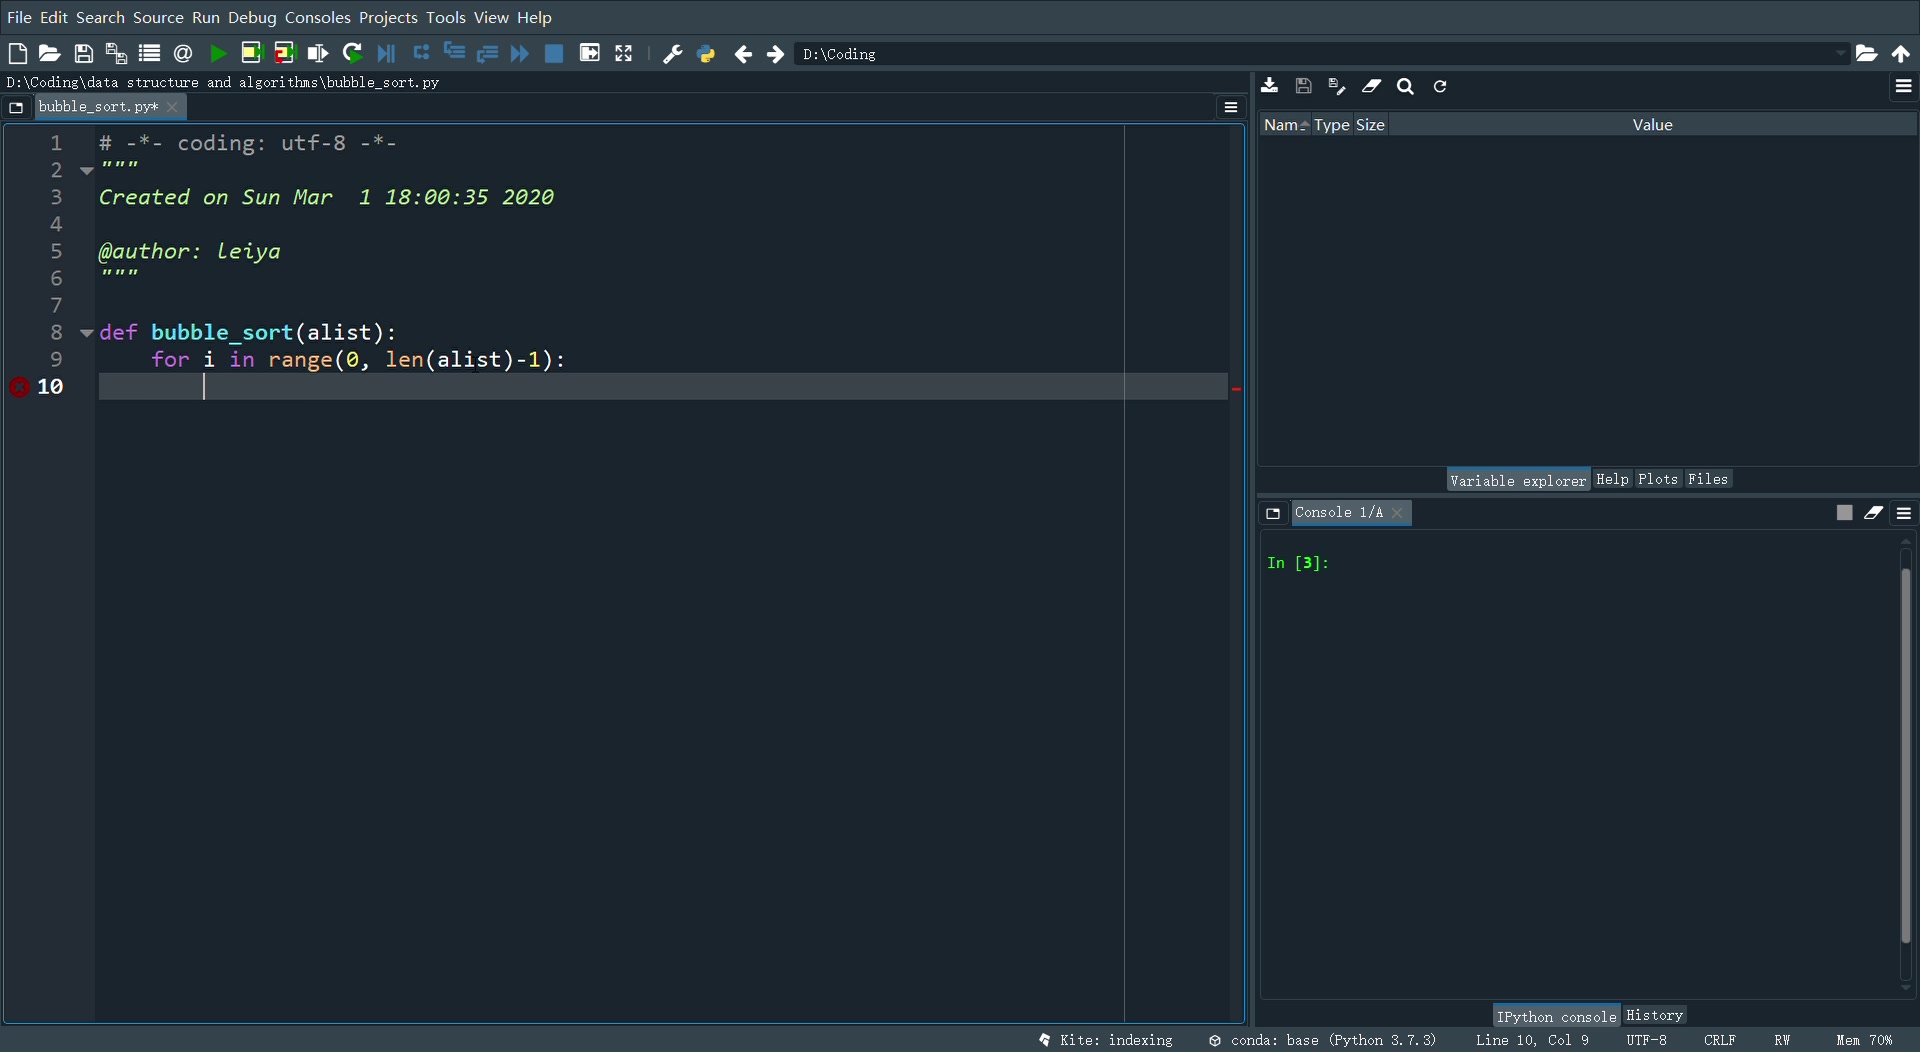Toggle the breakpoint on line 10

[18, 387]
